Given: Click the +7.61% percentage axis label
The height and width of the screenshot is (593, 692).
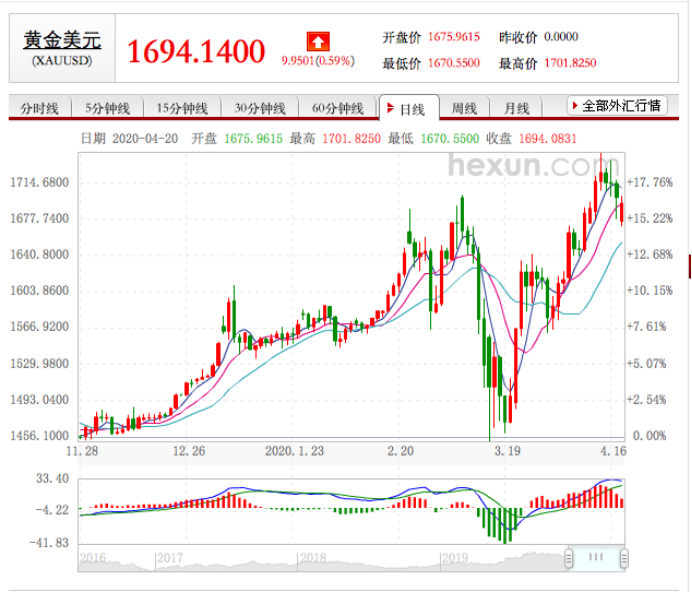Looking at the screenshot, I should (x=647, y=327).
